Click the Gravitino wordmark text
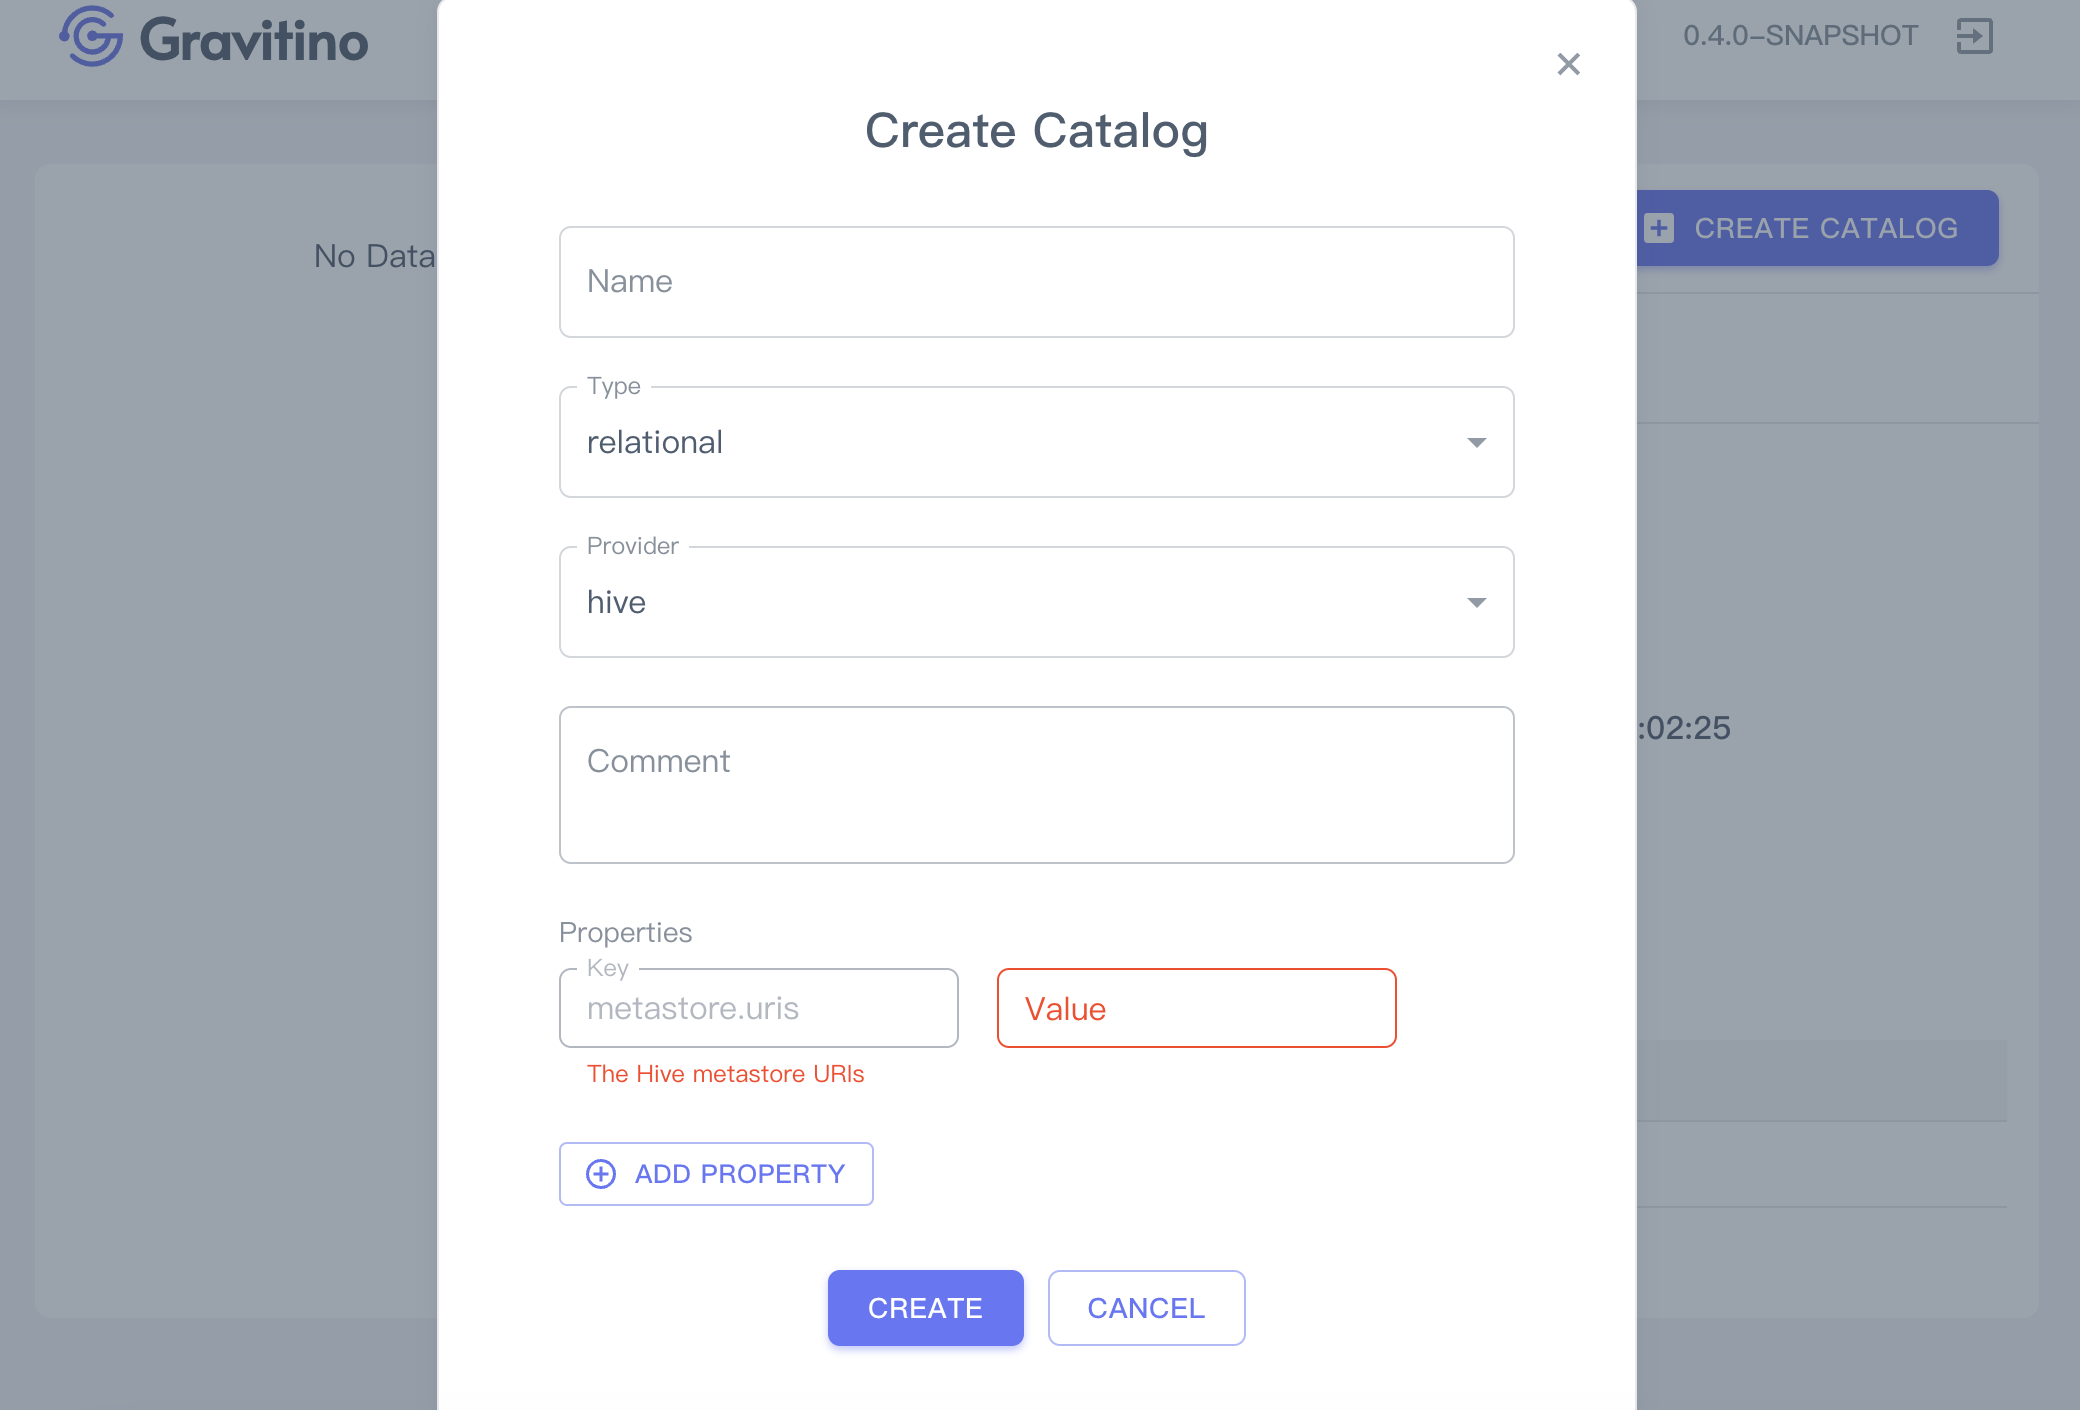This screenshot has height=1410, width=2080. [x=254, y=40]
